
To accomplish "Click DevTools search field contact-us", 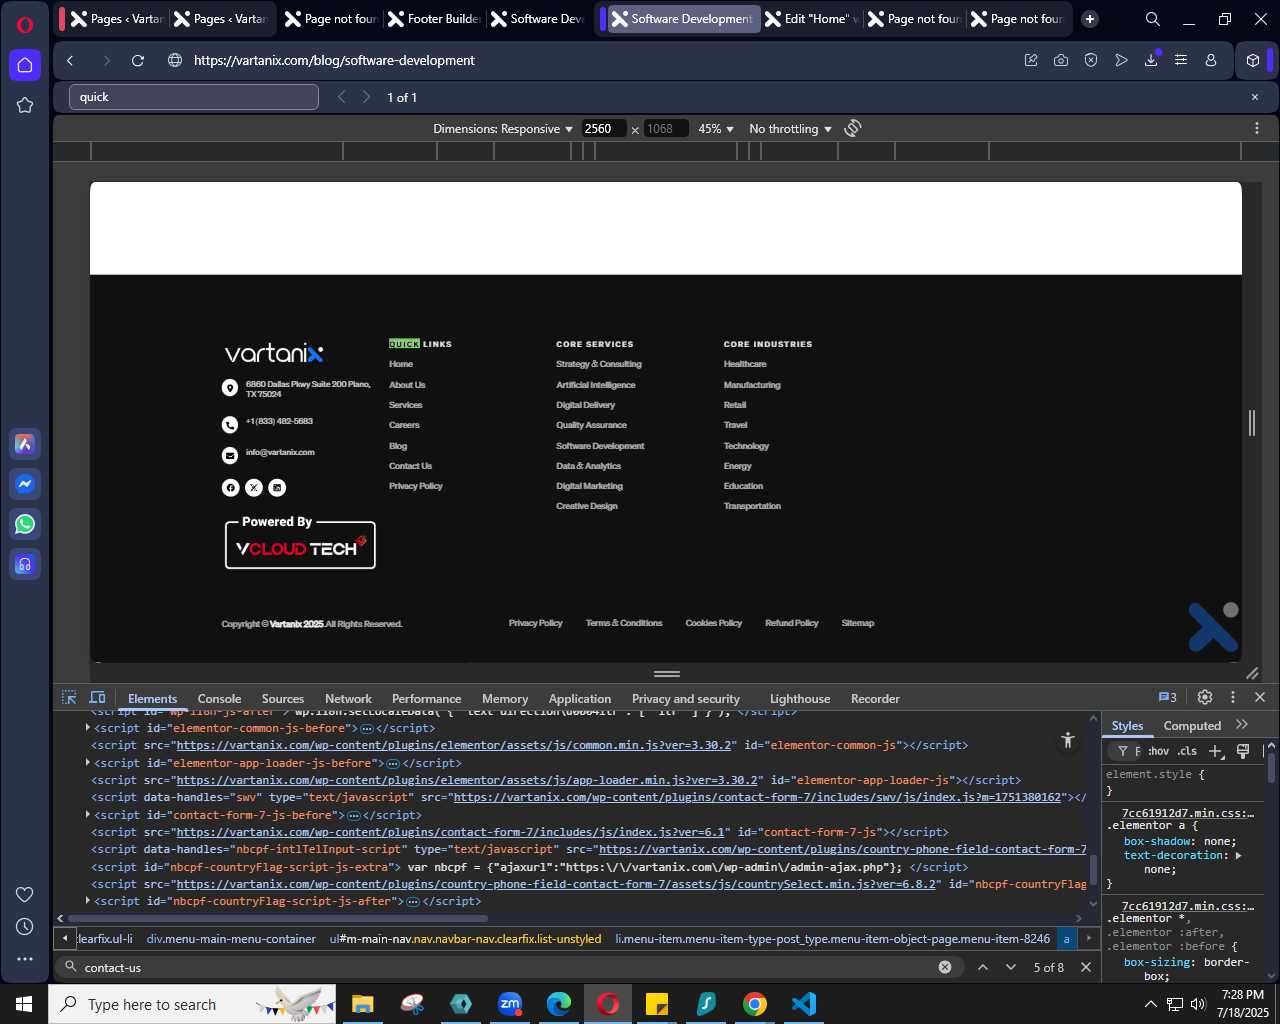I will 509,967.
